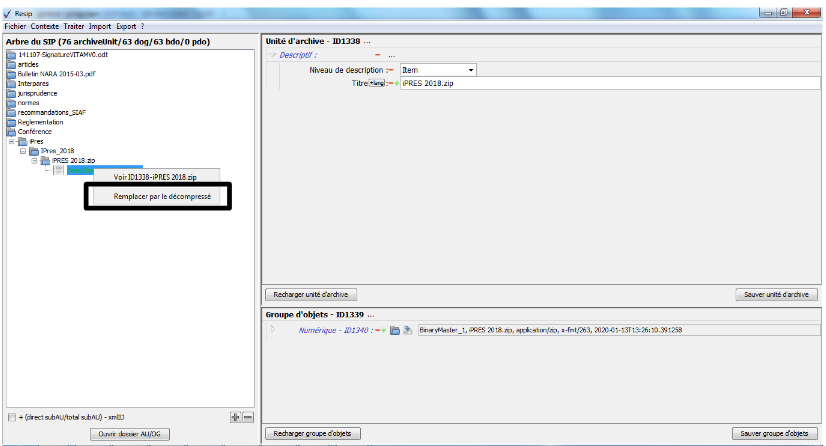The height and width of the screenshot is (446, 826).
Task: Click the file icon left of the BinaryMaster field
Action: (408, 329)
